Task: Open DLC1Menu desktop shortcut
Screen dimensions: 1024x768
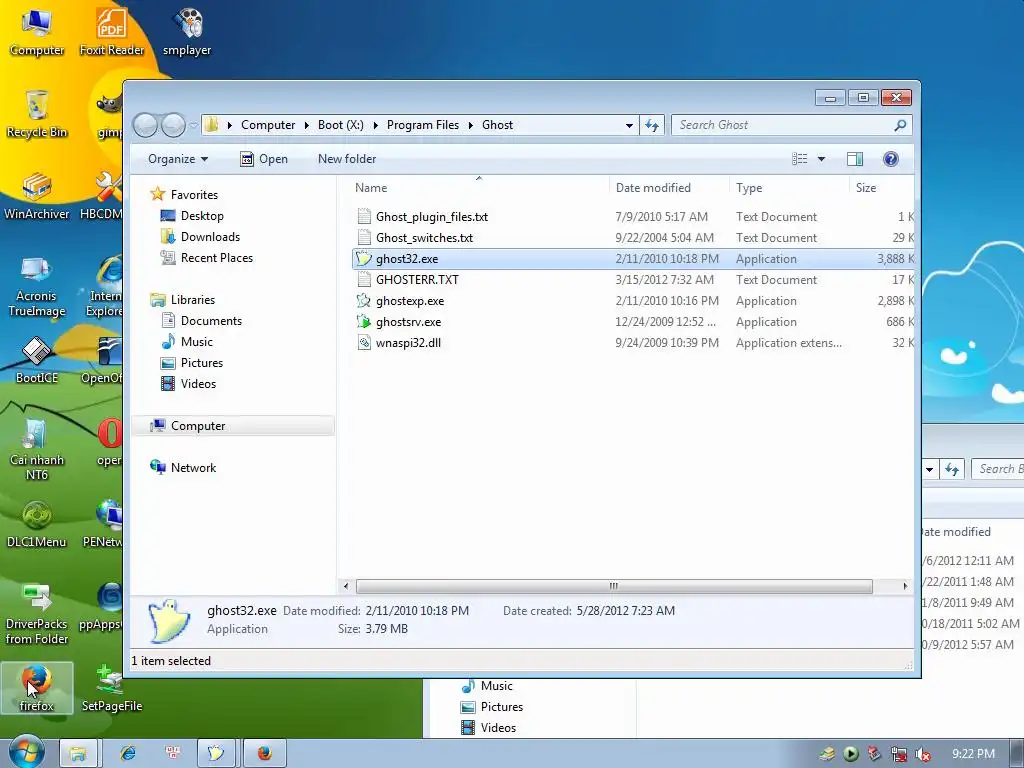Action: click(37, 524)
